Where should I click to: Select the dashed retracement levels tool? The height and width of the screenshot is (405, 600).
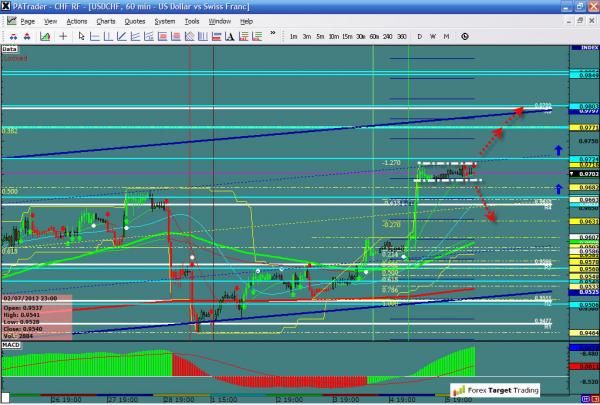pos(148,37)
